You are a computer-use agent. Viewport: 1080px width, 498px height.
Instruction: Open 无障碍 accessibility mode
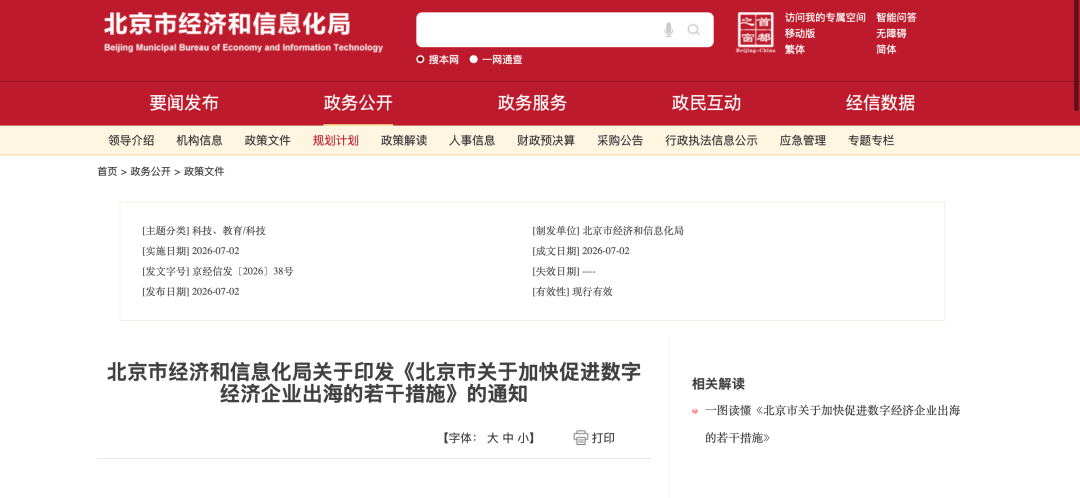891,33
